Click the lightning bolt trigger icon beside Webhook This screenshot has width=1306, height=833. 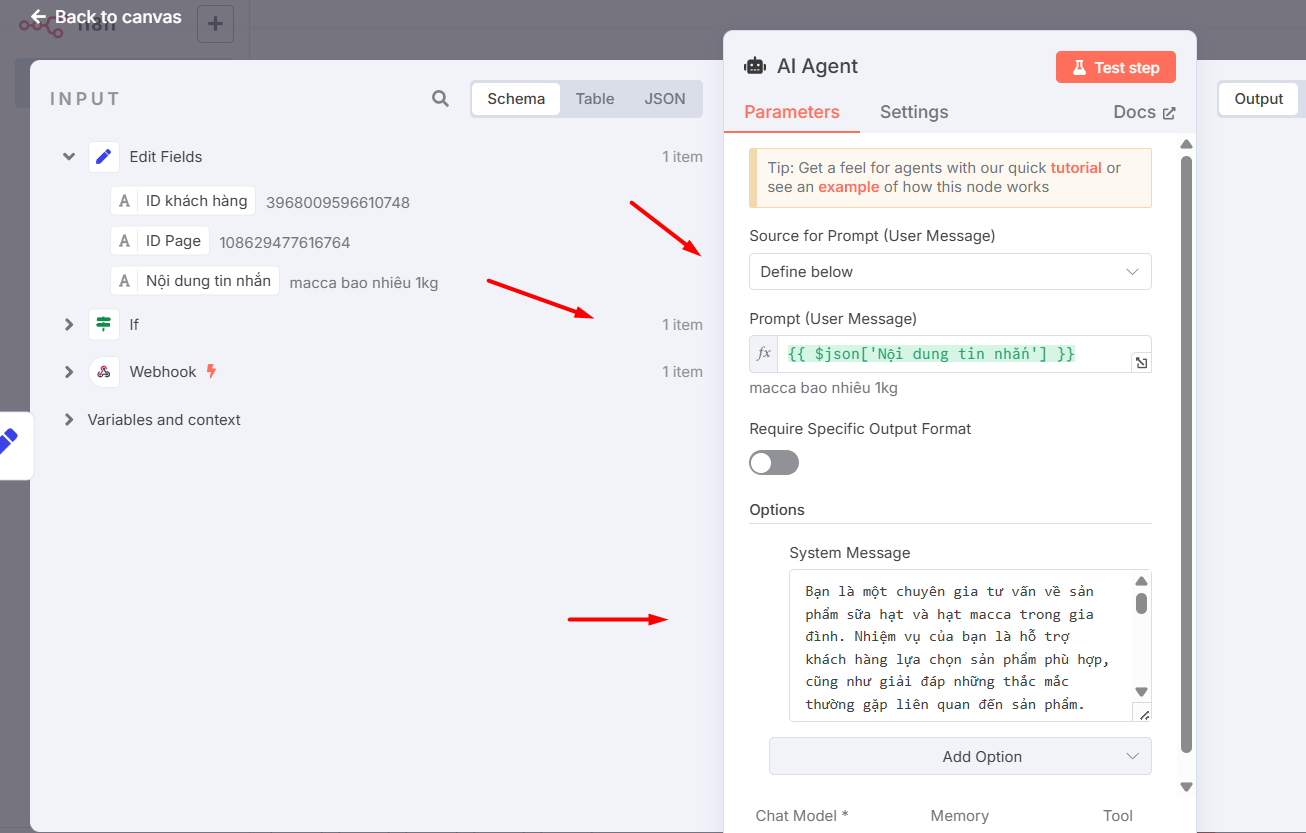click(211, 371)
